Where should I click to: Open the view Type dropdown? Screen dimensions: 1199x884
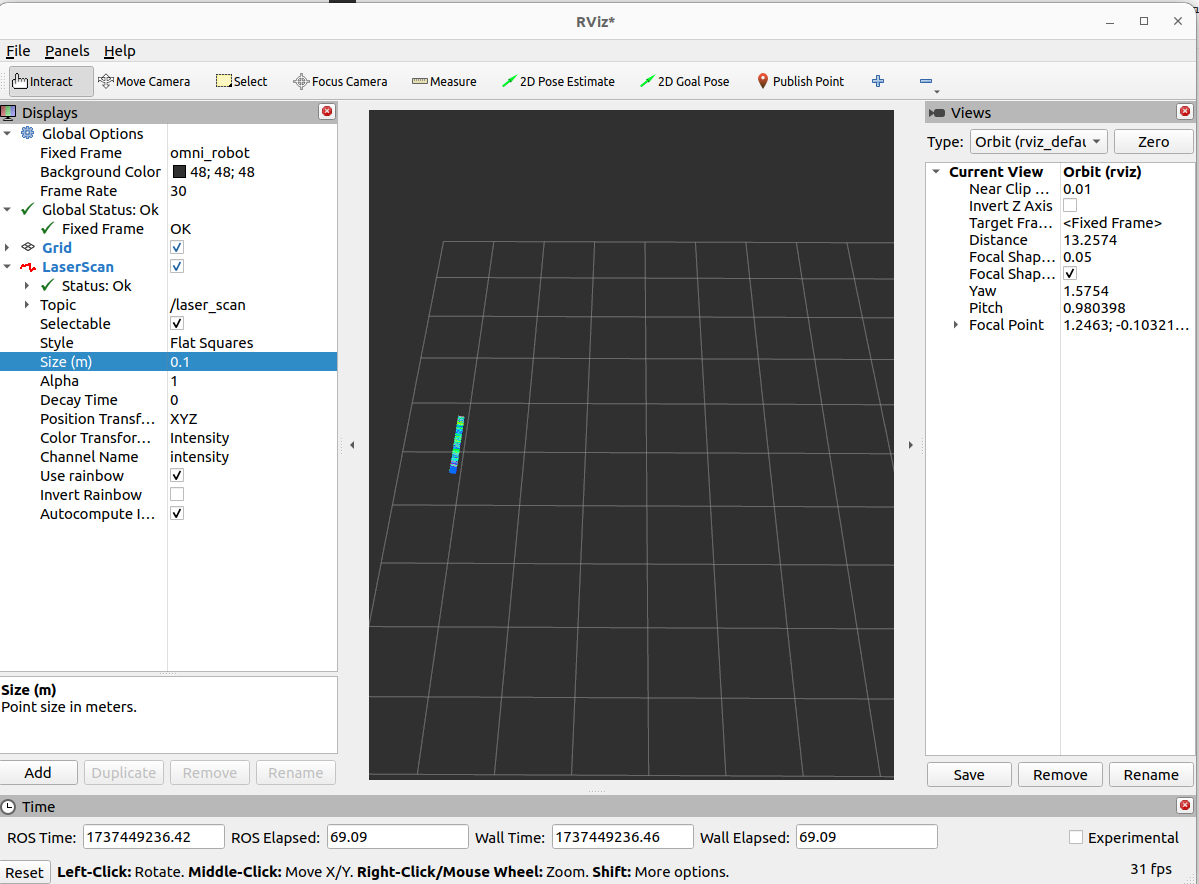click(x=1038, y=142)
